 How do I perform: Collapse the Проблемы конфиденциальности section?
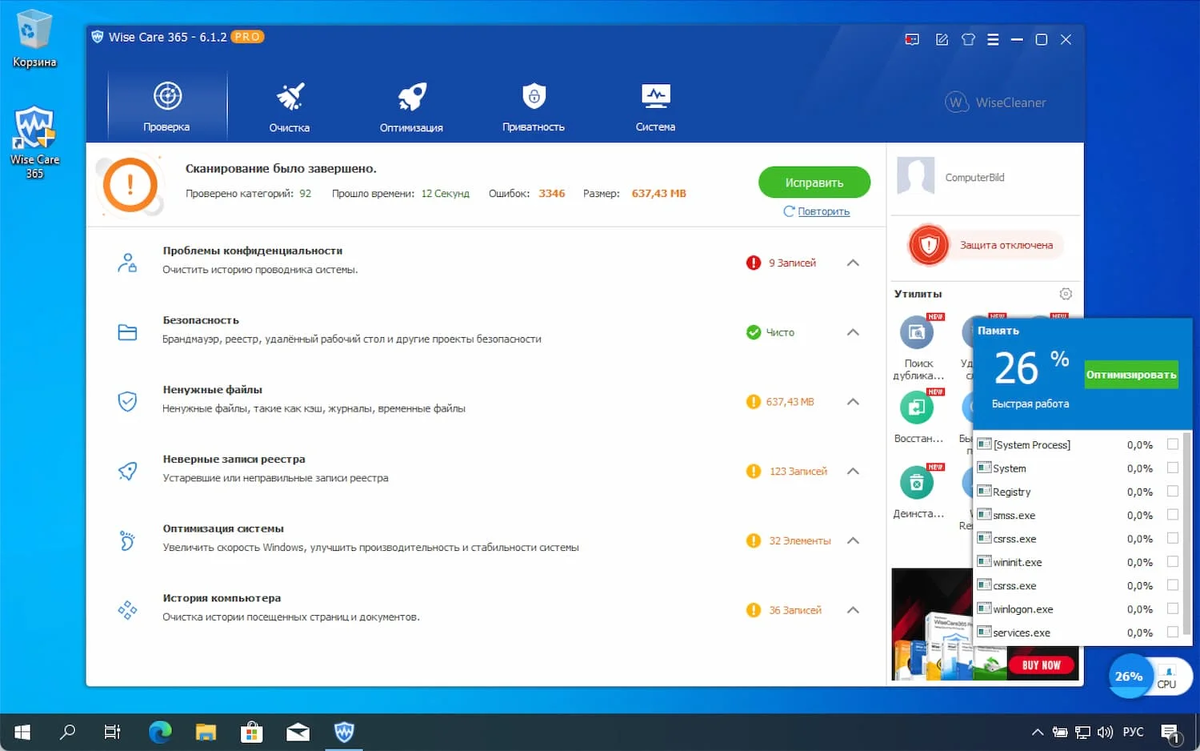(853, 263)
